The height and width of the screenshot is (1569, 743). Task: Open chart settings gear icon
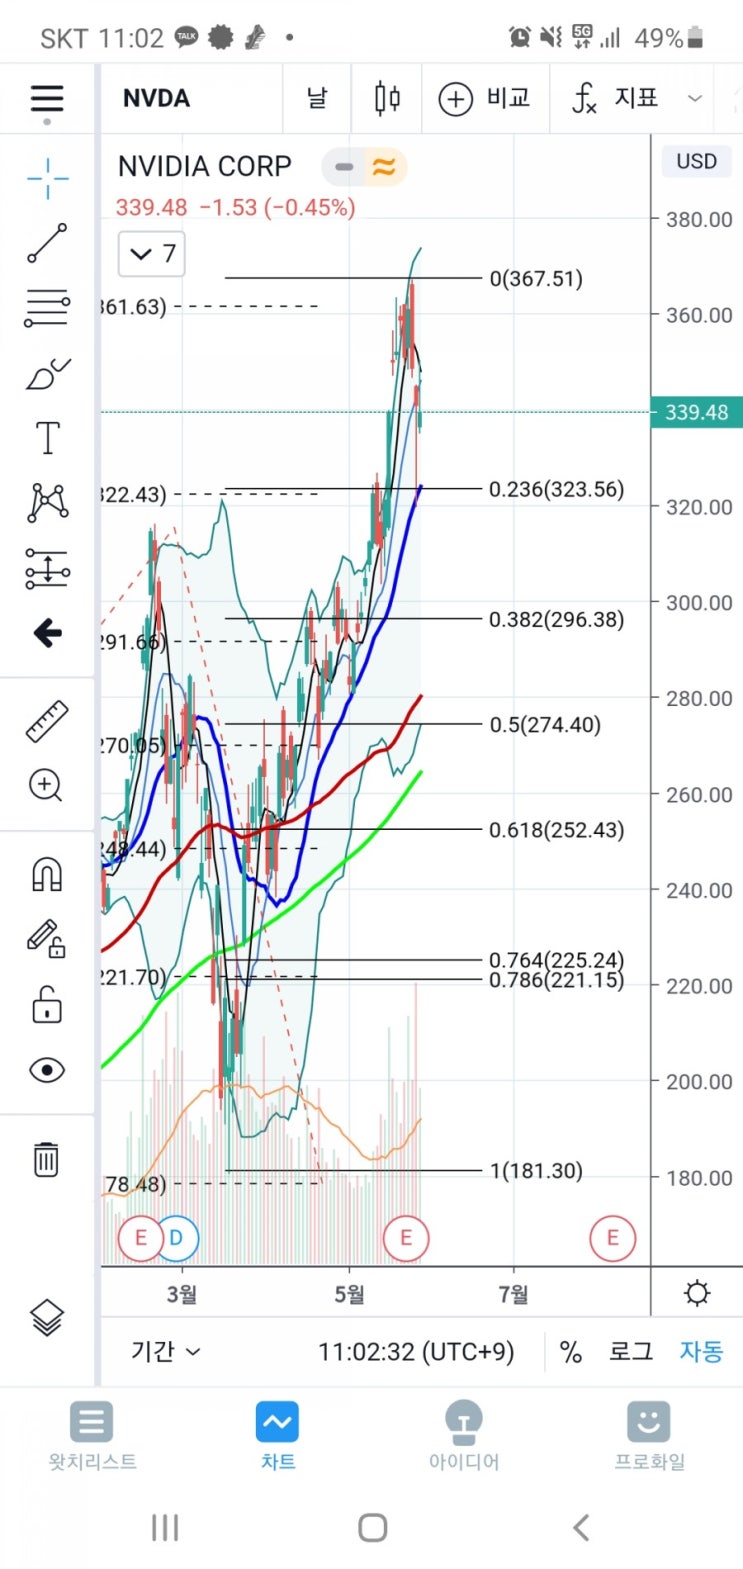(x=697, y=1293)
